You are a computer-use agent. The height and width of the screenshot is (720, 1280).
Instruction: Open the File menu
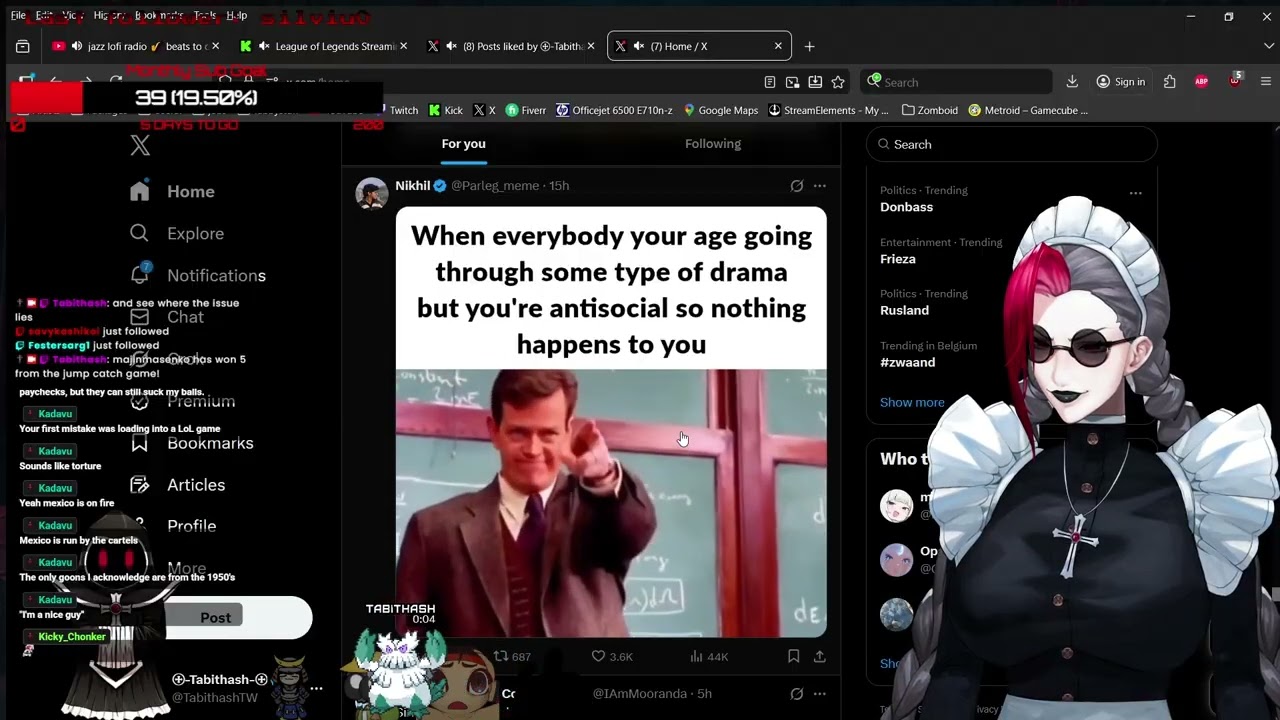coord(18,16)
